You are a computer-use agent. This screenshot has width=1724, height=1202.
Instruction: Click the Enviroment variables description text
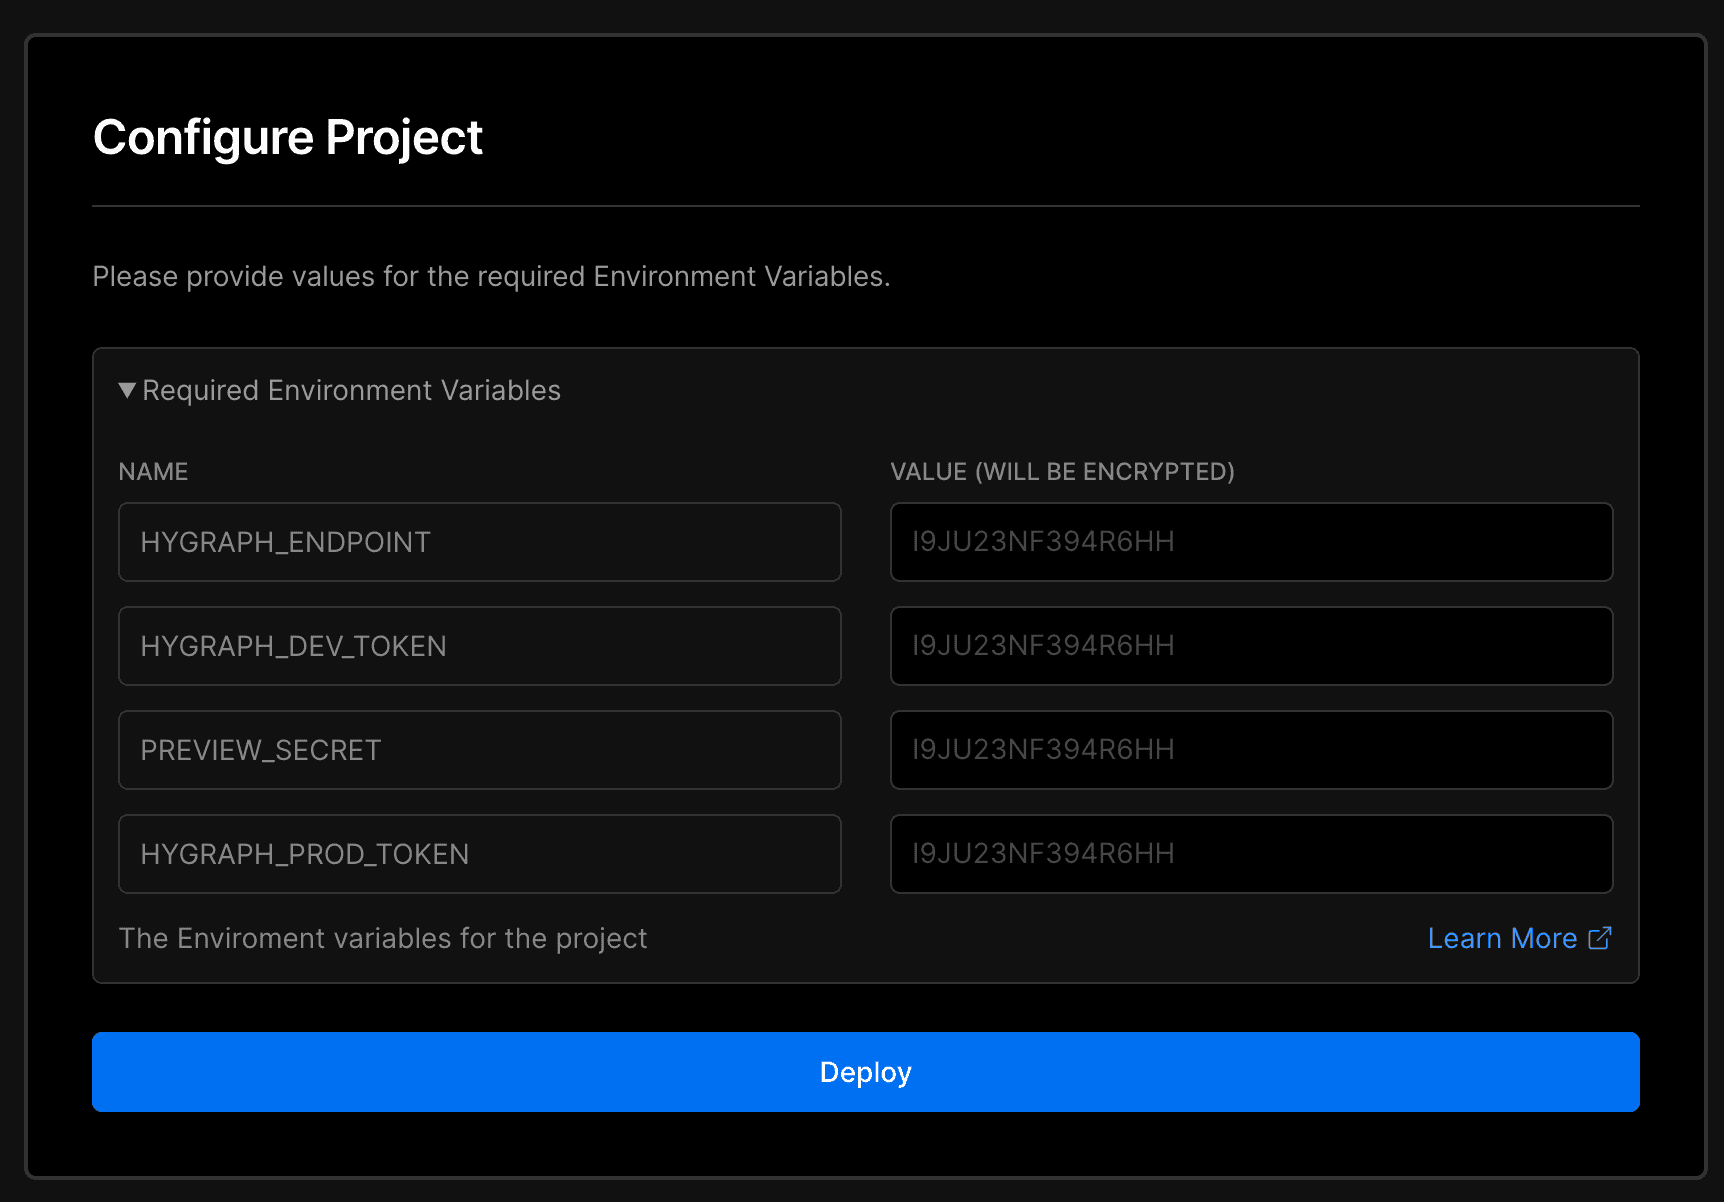383,938
